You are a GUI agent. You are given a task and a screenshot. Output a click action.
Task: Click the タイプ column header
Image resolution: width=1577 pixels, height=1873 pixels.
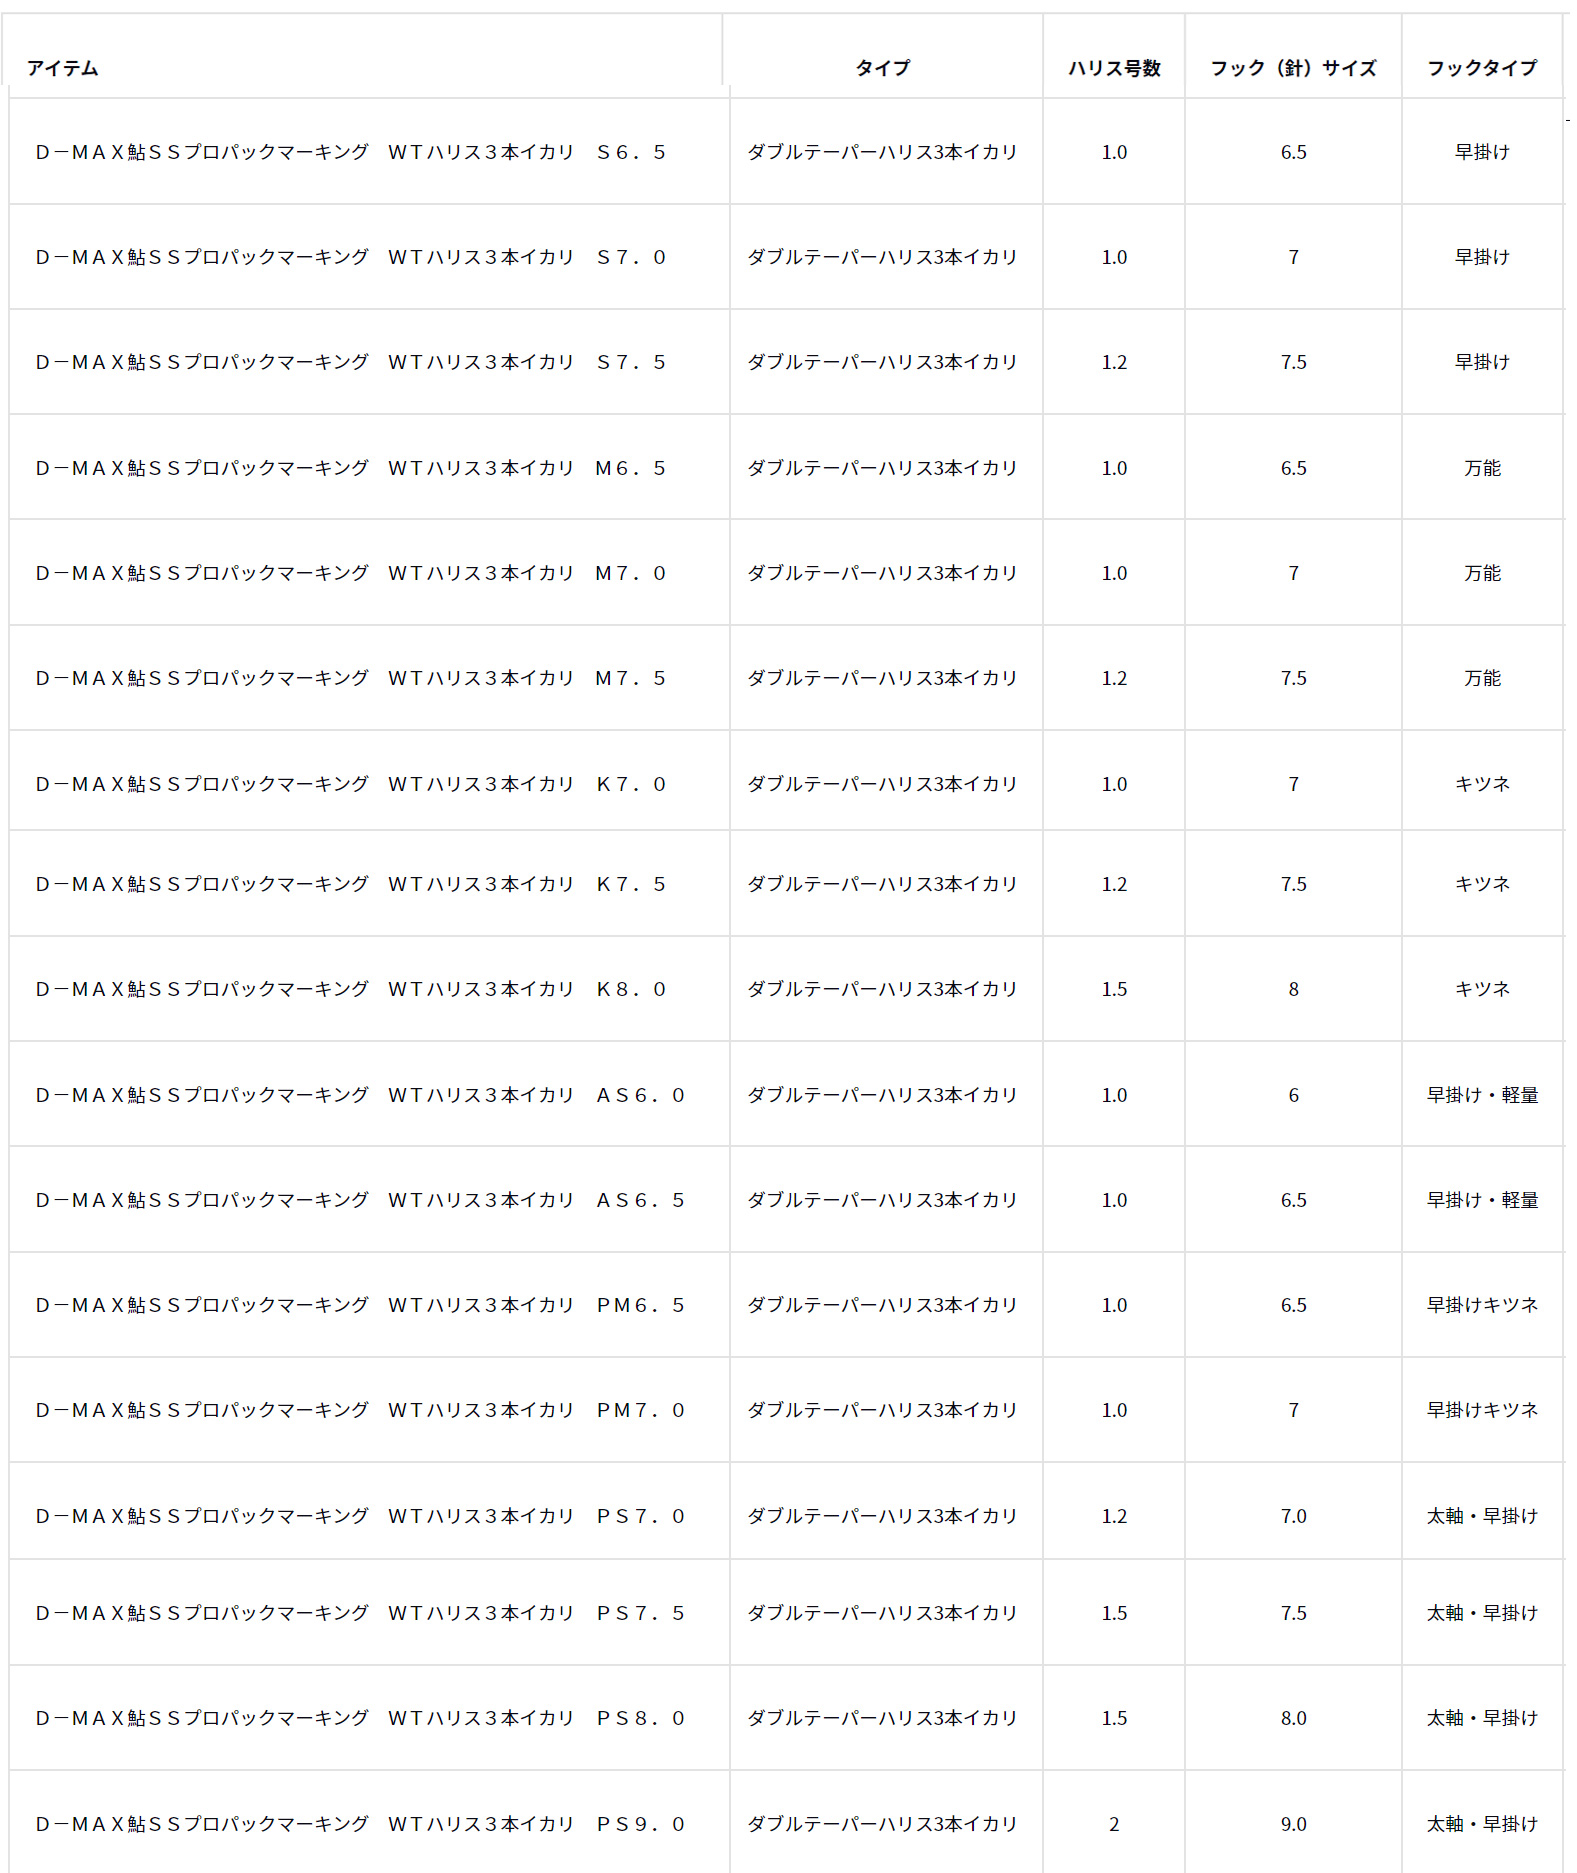click(x=882, y=68)
